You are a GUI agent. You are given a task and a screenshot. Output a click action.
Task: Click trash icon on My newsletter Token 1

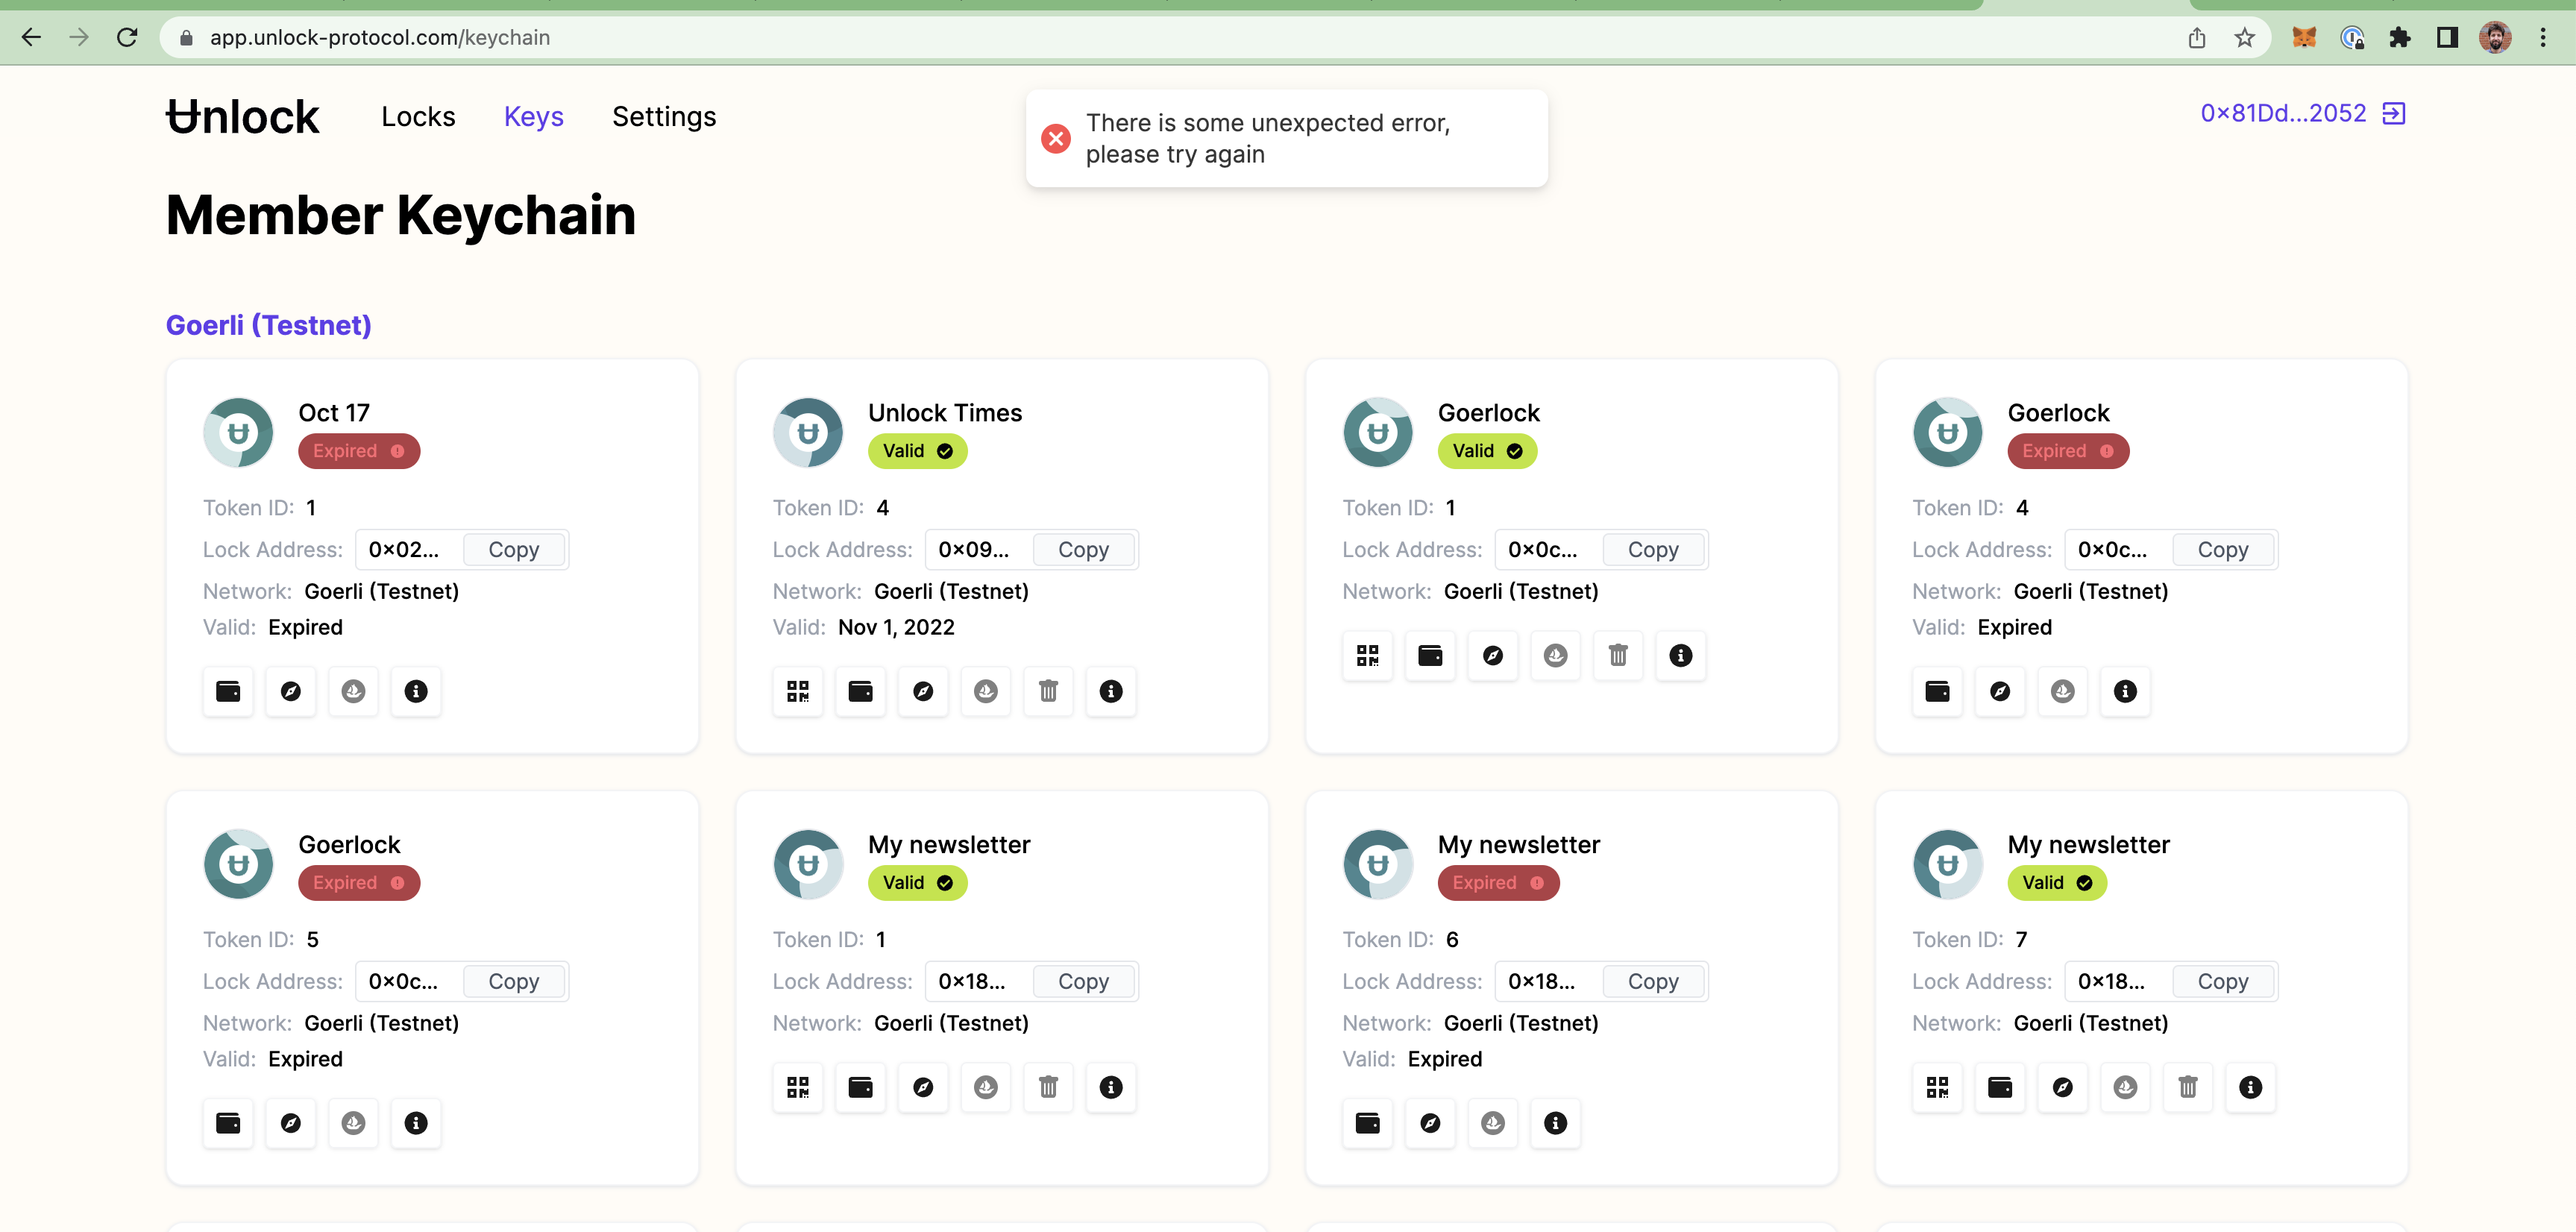click(1047, 1087)
